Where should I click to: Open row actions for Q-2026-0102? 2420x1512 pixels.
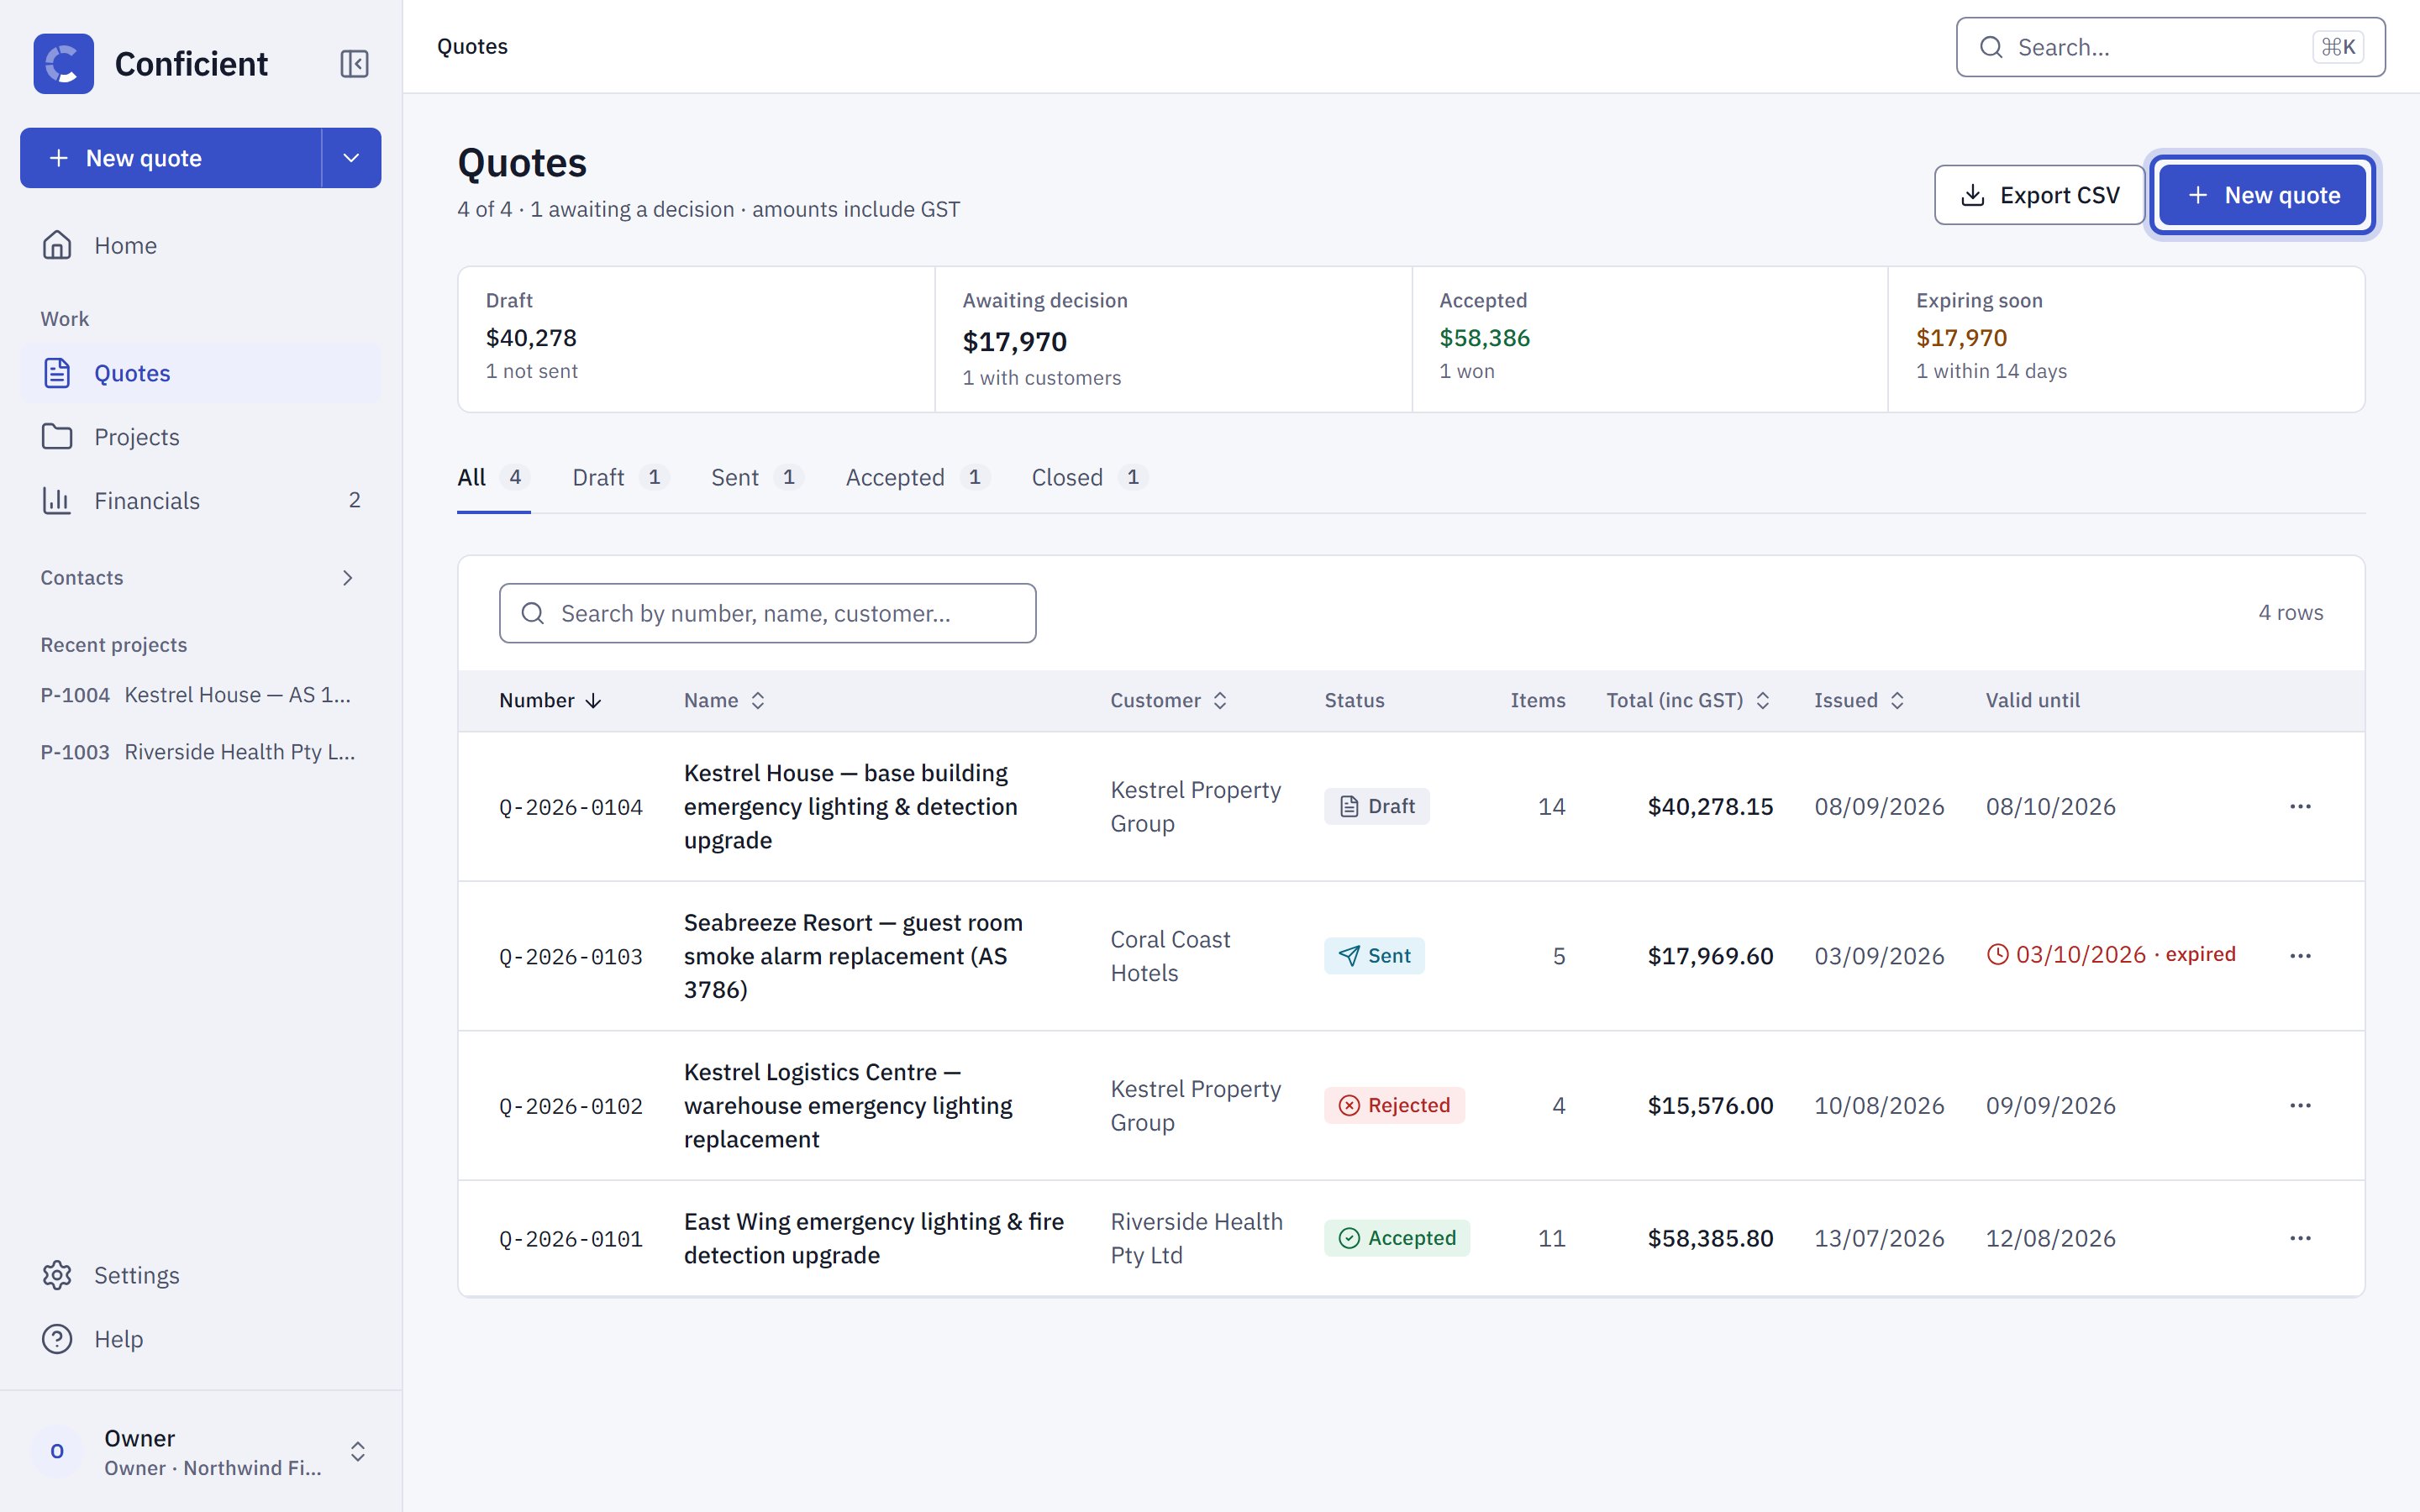[x=2300, y=1106]
